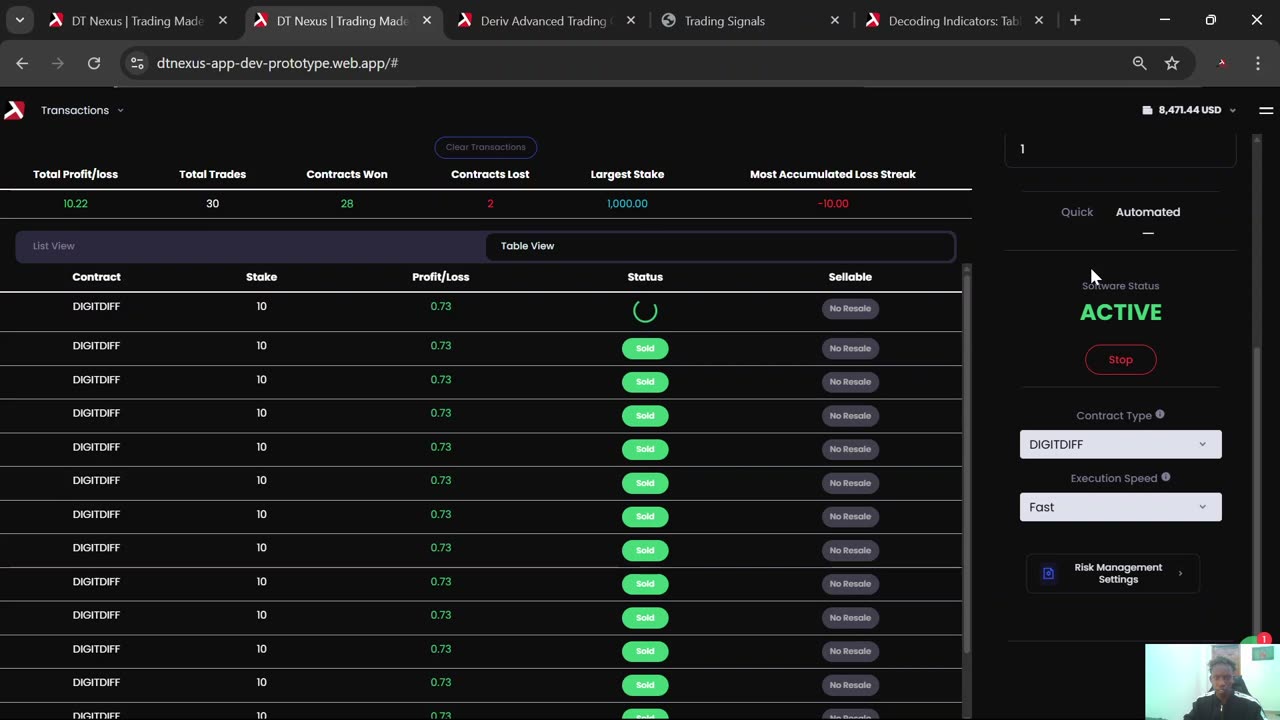Reload the page with the refresh icon
This screenshot has width=1280, height=720.
(94, 63)
